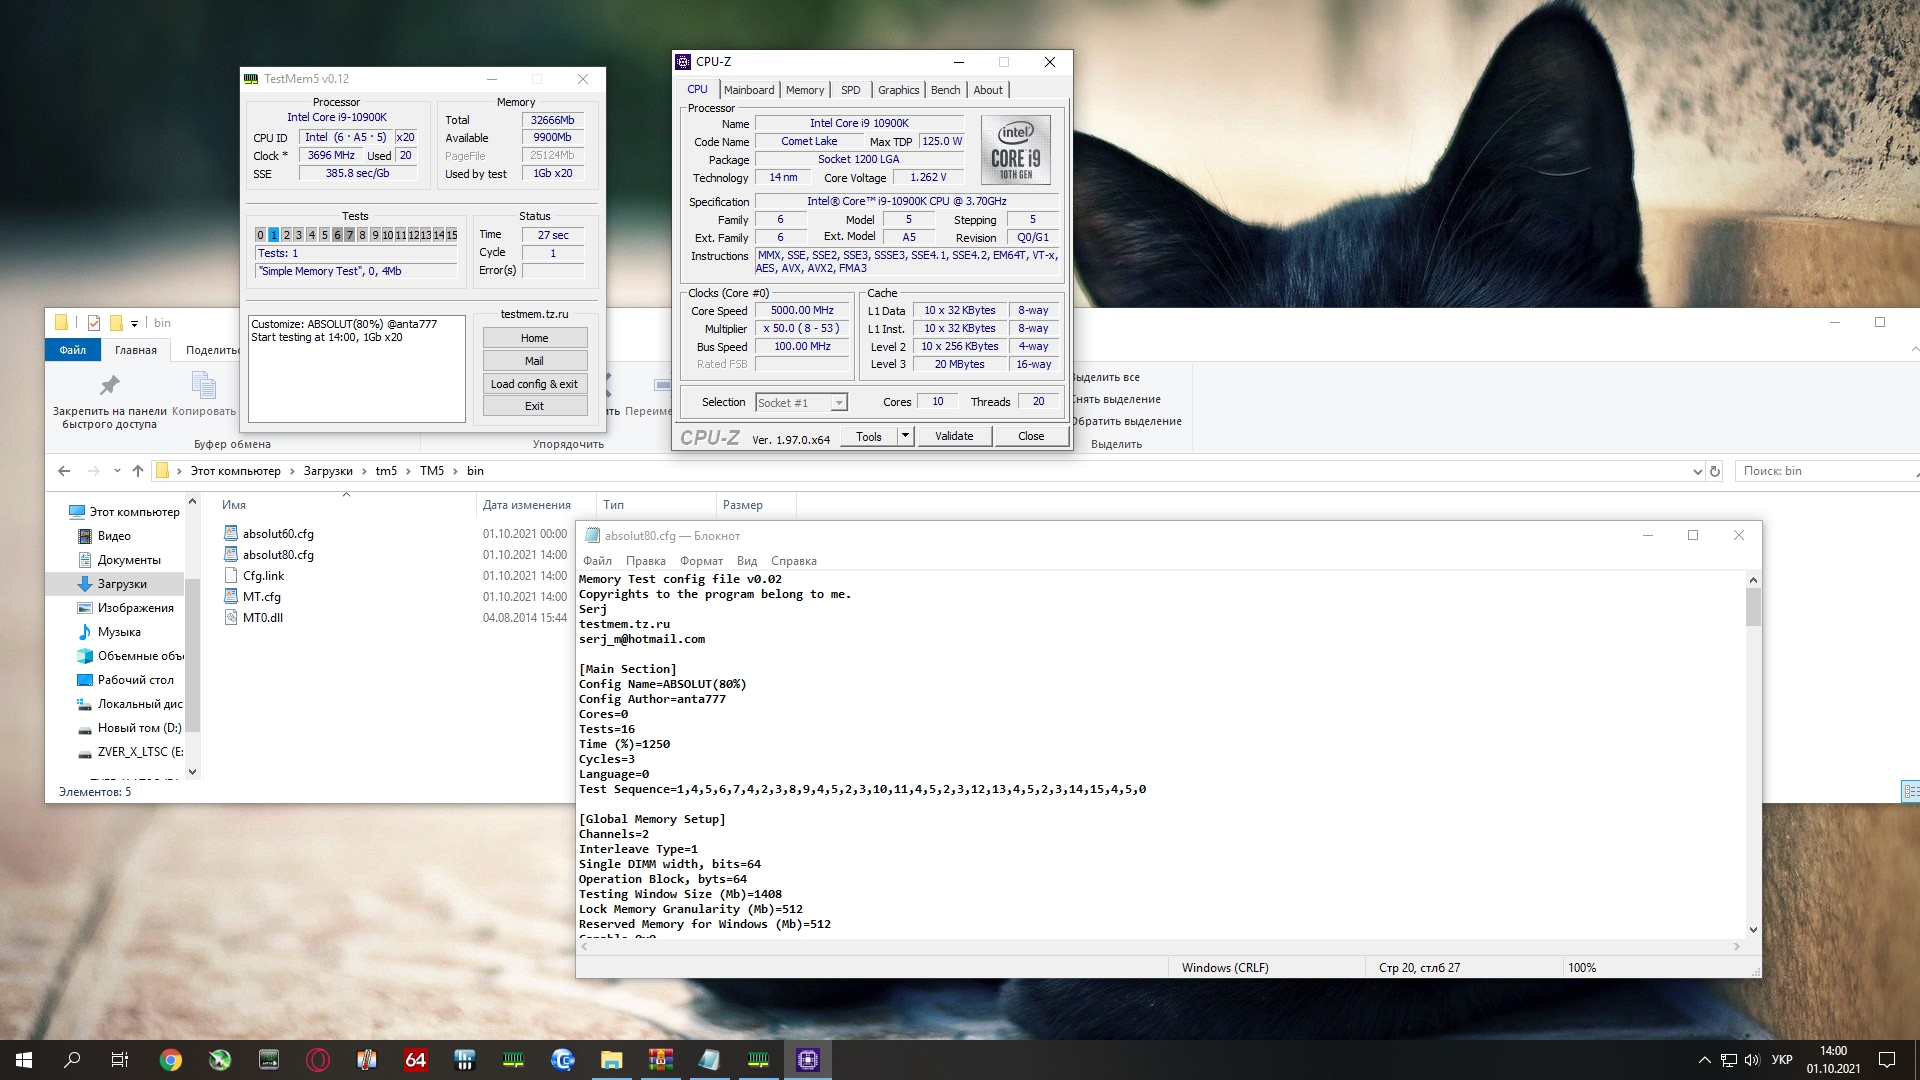This screenshot has width=1920, height=1080.
Task: Expand the CPU-Z Tools dropdown arrow
Action: 905,436
